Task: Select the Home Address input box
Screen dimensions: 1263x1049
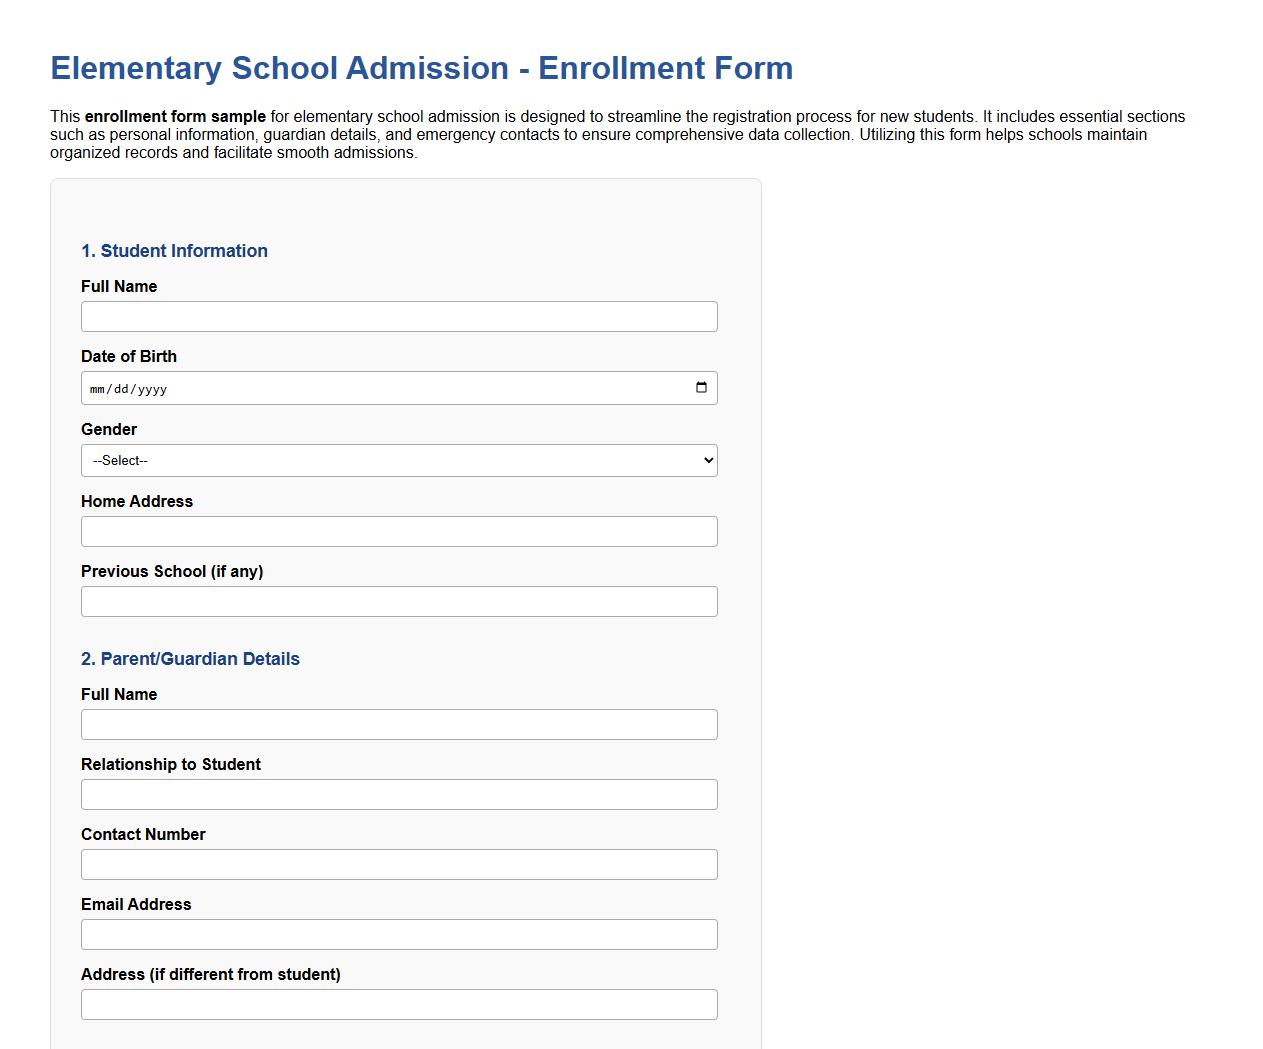Action: [x=399, y=531]
